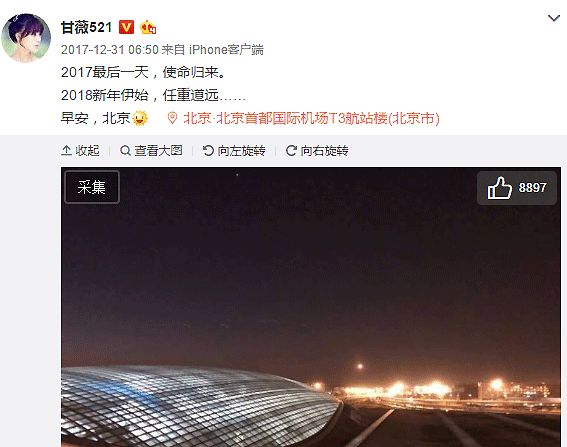Click the location pin icon
This screenshot has width=567, height=447.
(x=172, y=118)
